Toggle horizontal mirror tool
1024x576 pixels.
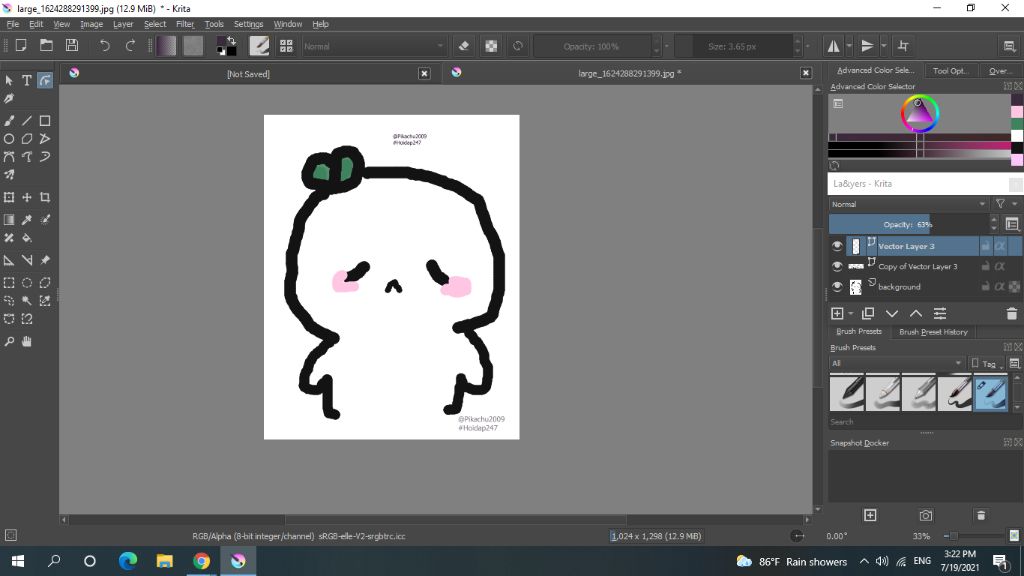[x=834, y=46]
